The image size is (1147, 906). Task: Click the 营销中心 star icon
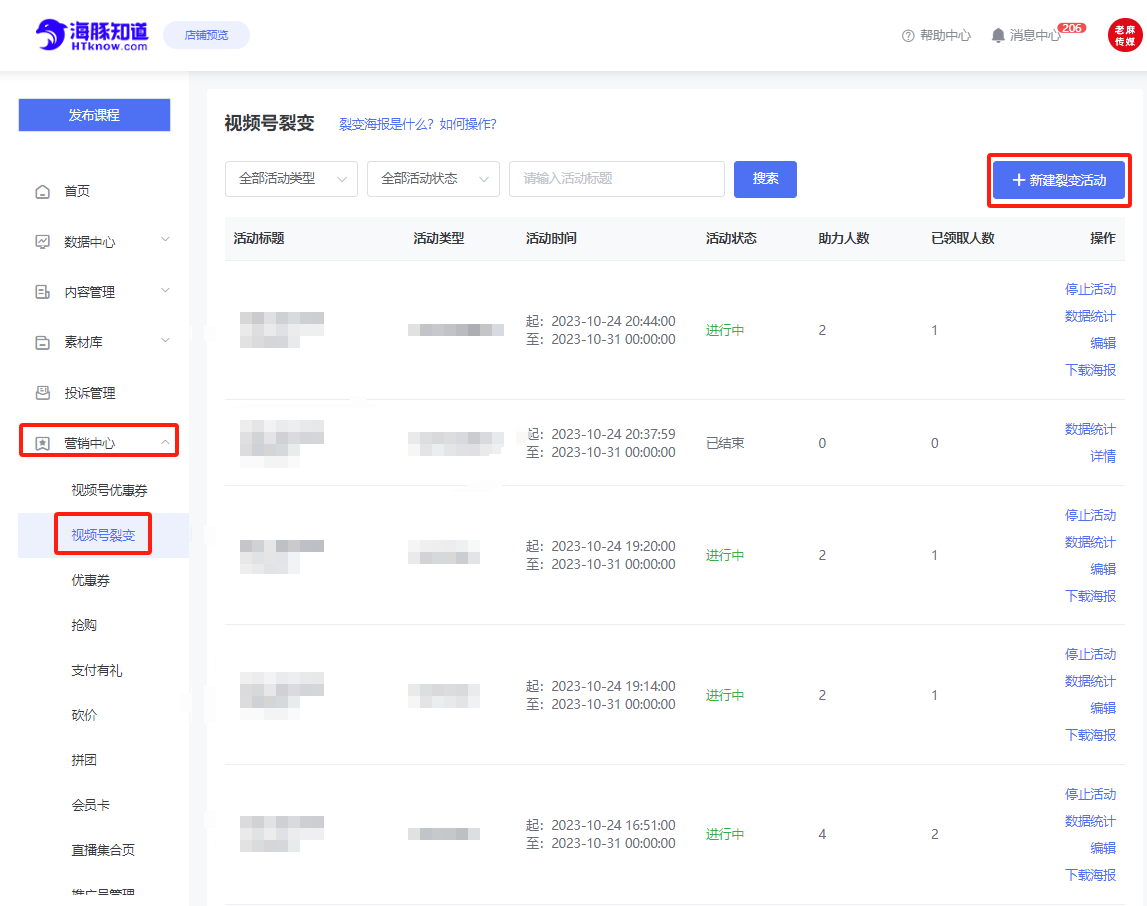pyautogui.click(x=42, y=443)
